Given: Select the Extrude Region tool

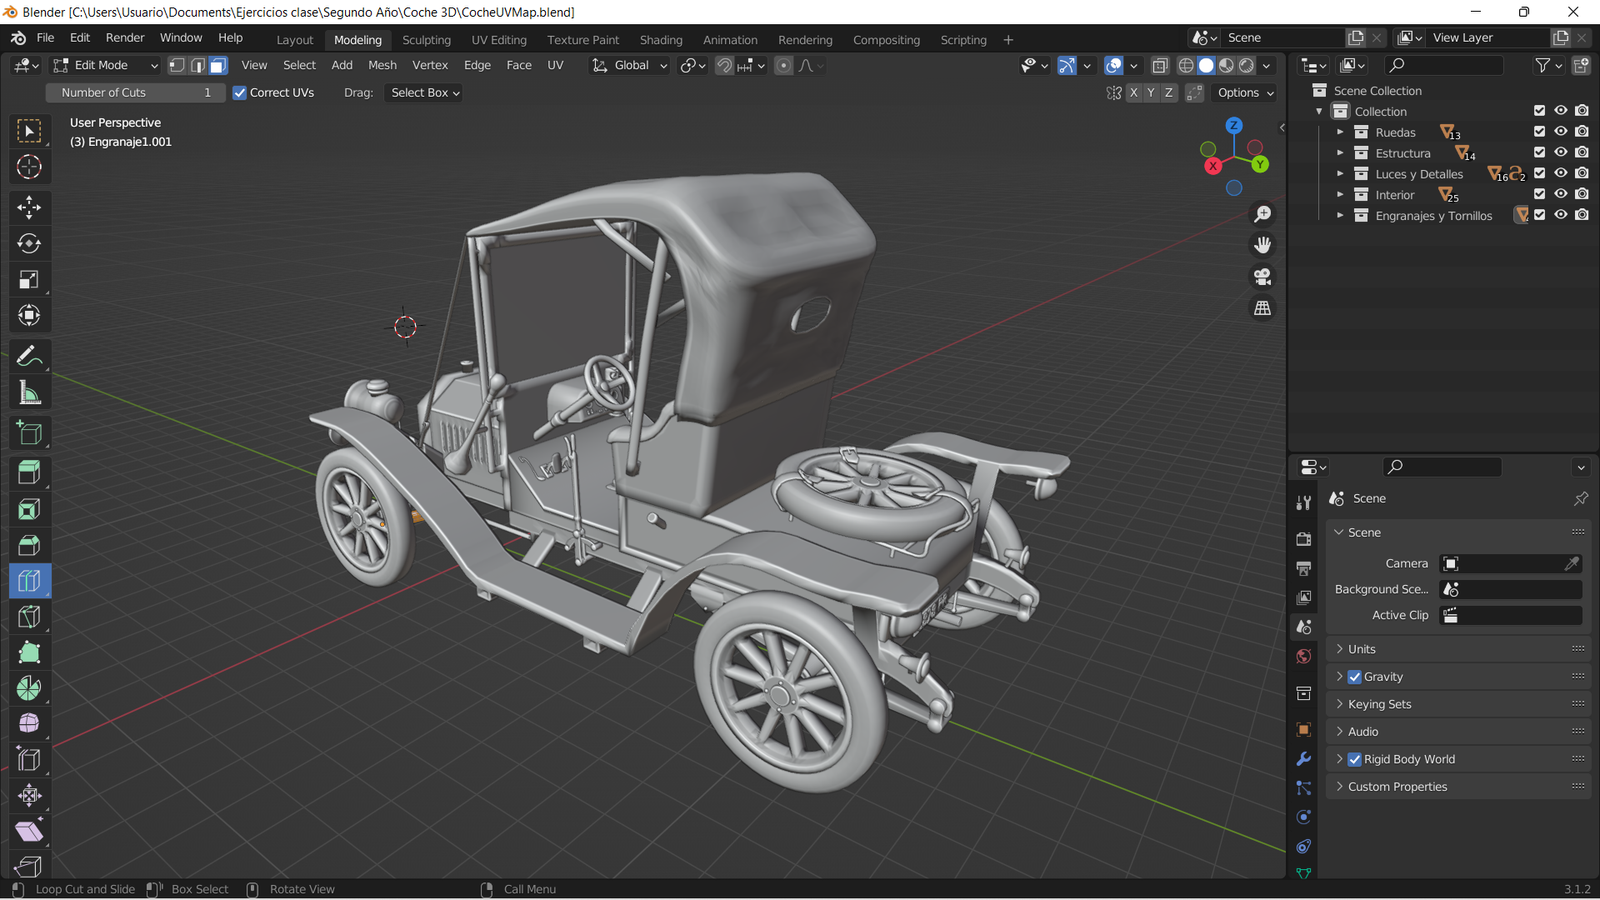Looking at the screenshot, I should 29,472.
